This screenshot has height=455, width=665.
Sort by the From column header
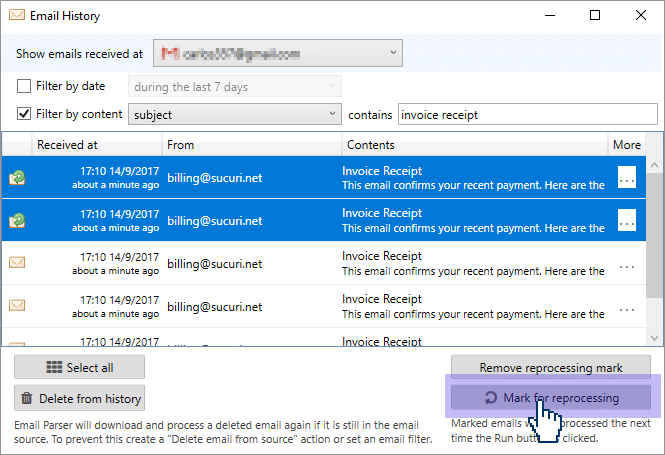coord(252,145)
